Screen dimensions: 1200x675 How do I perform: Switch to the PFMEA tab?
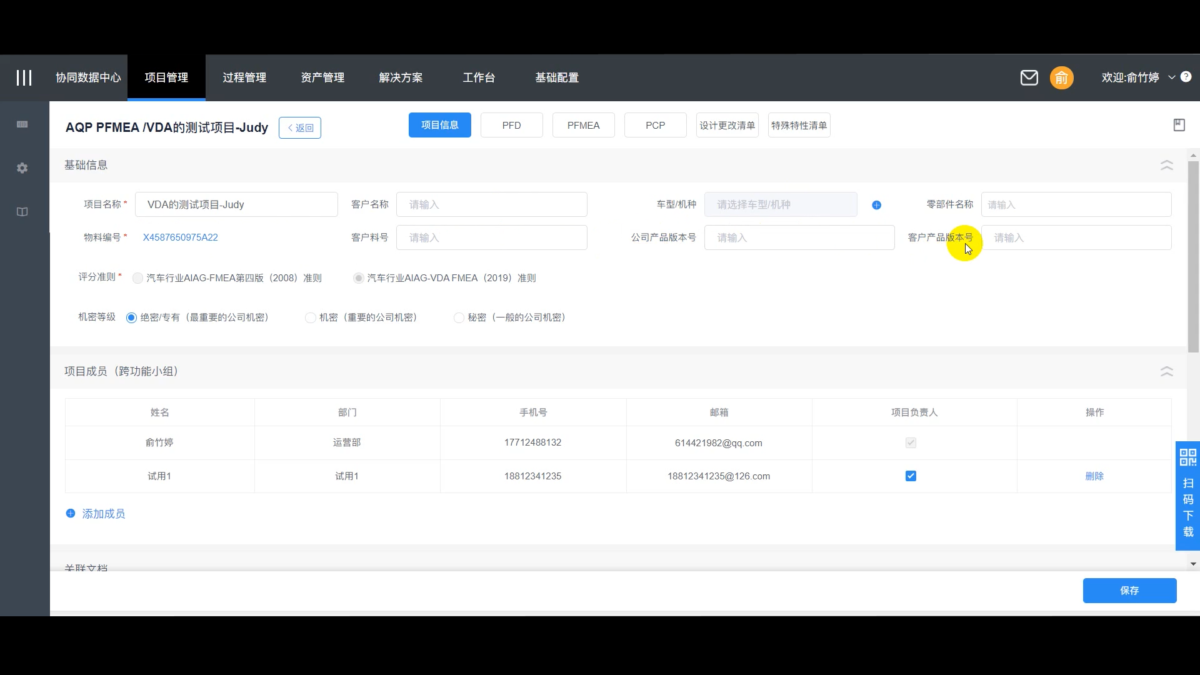(584, 125)
